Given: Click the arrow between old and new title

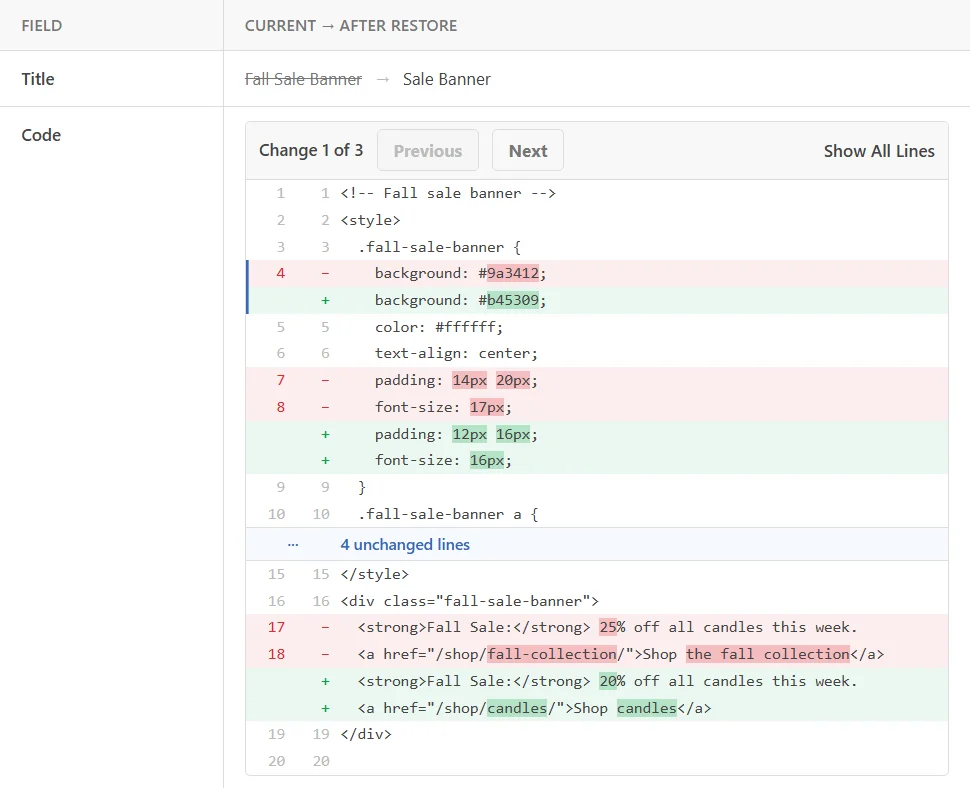Looking at the screenshot, I should click(x=382, y=79).
